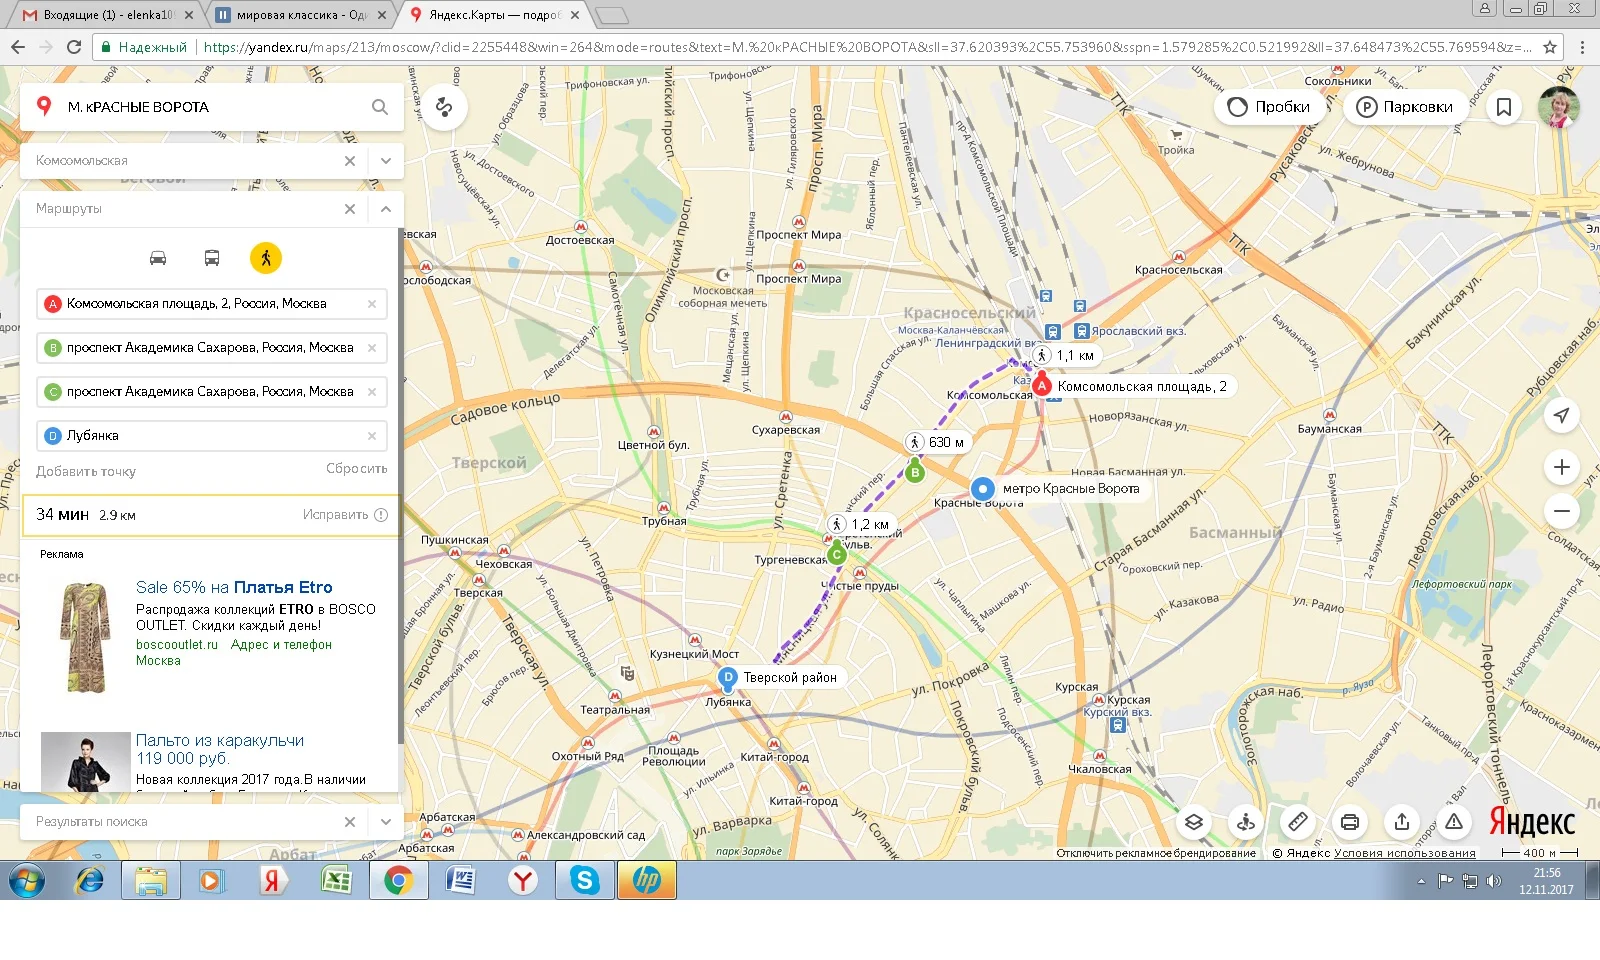Zoom out the map with minus button
Viewport: 1600px width, 960px height.
[x=1561, y=511]
